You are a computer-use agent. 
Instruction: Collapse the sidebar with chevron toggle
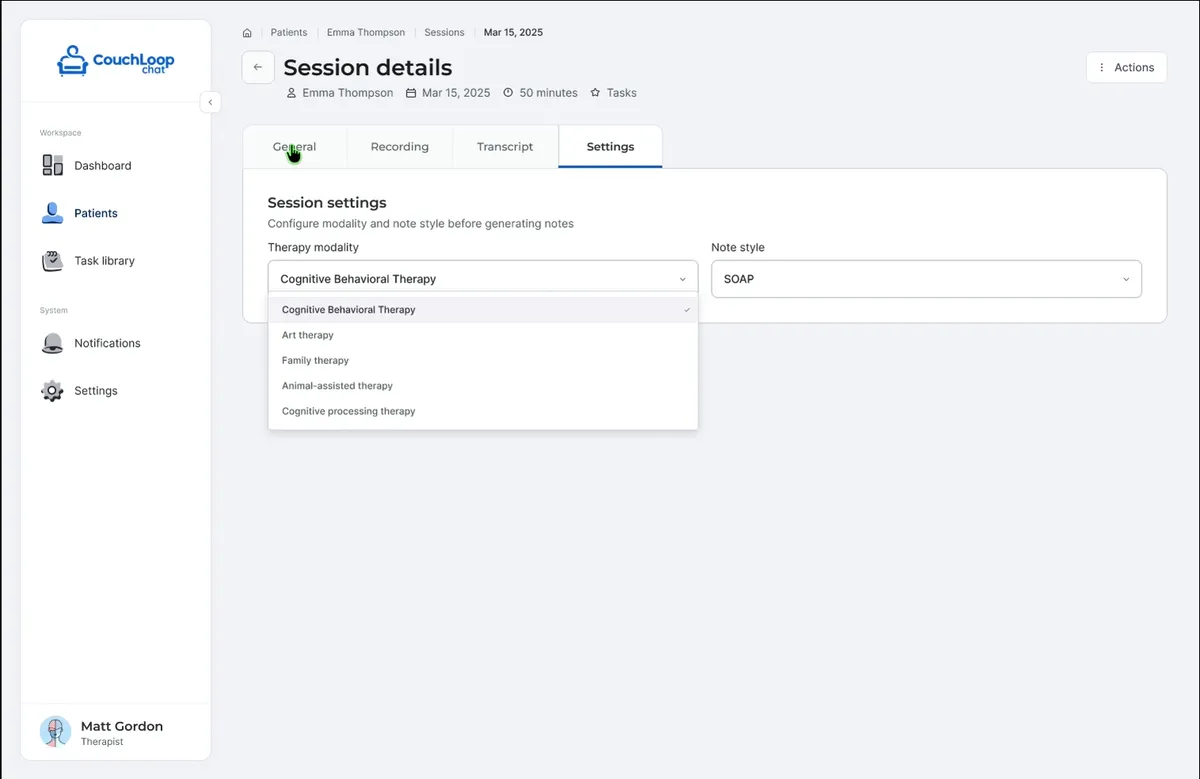pos(210,102)
